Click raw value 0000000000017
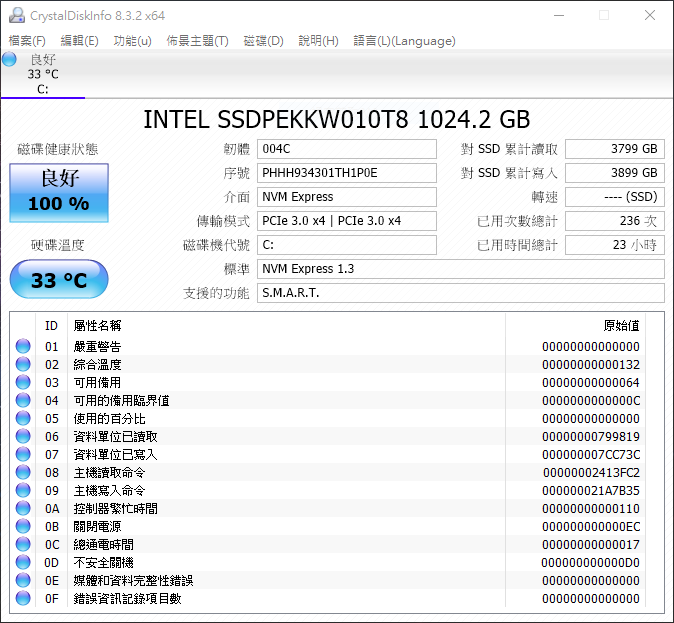The image size is (674, 623). click(x=591, y=545)
